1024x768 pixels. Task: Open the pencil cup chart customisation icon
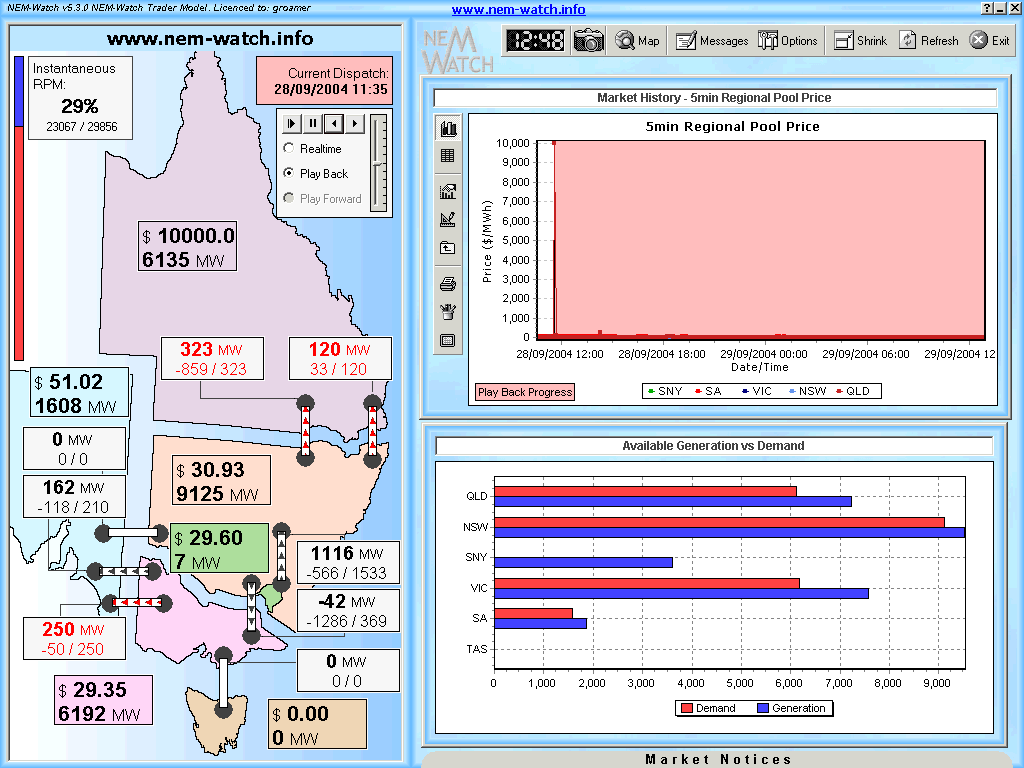click(x=447, y=312)
